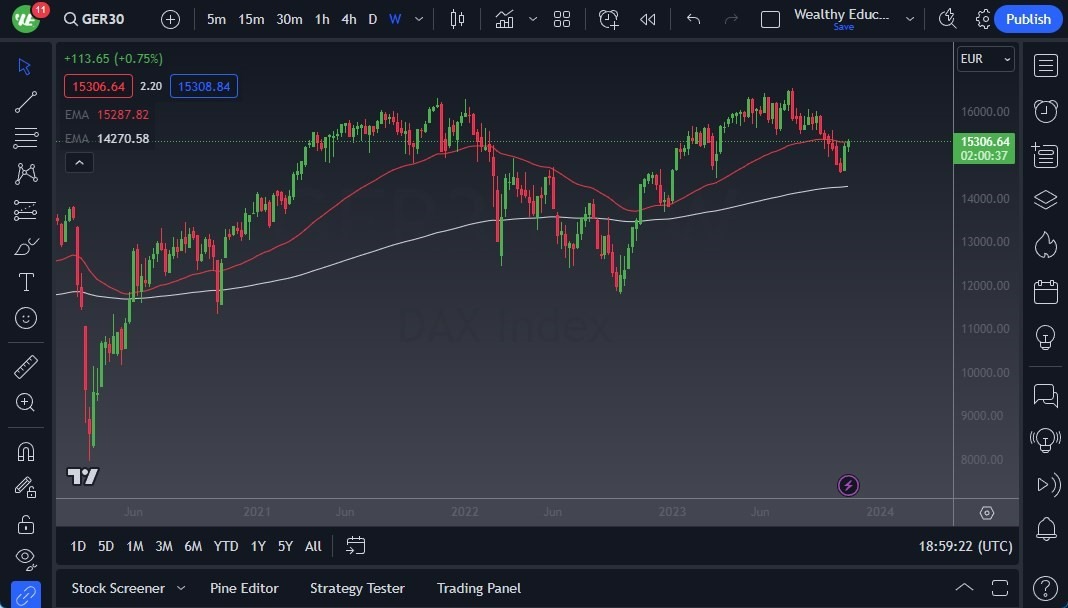Select the Measure ruler tool
The height and width of the screenshot is (608, 1068).
26,365
